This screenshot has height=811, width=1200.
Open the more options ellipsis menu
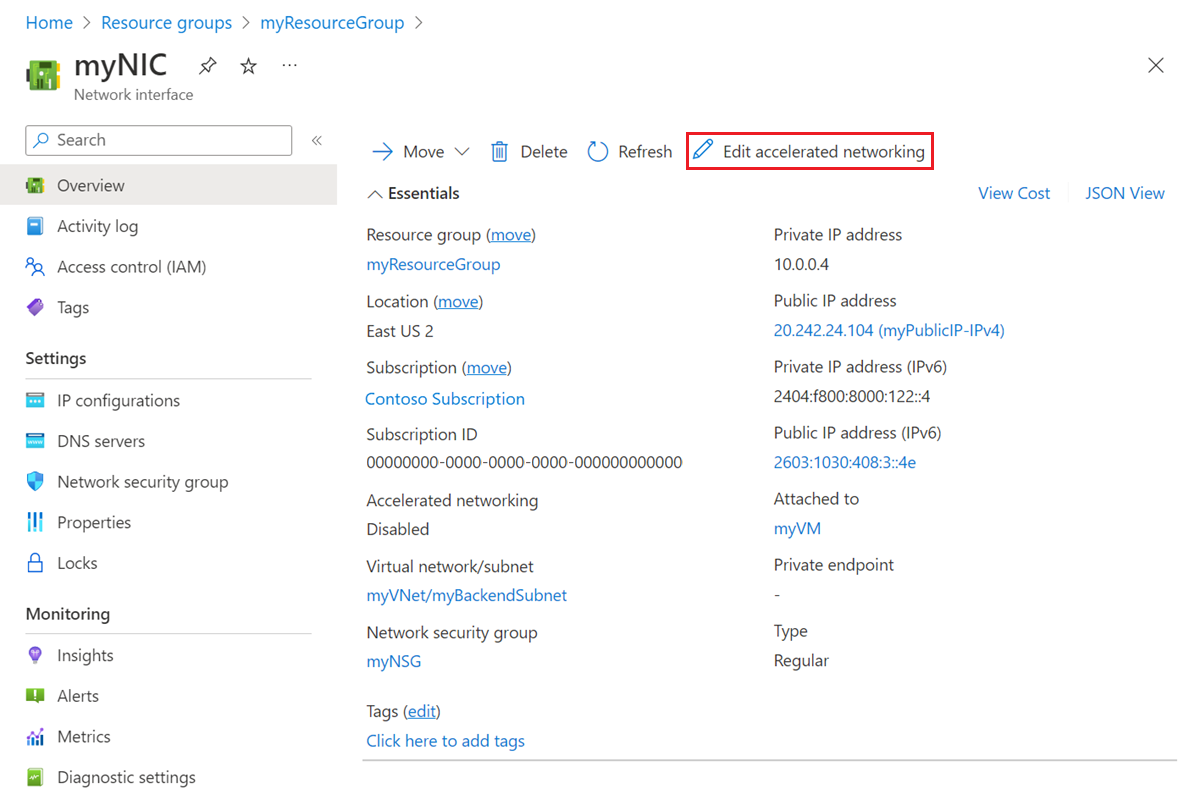coord(289,66)
